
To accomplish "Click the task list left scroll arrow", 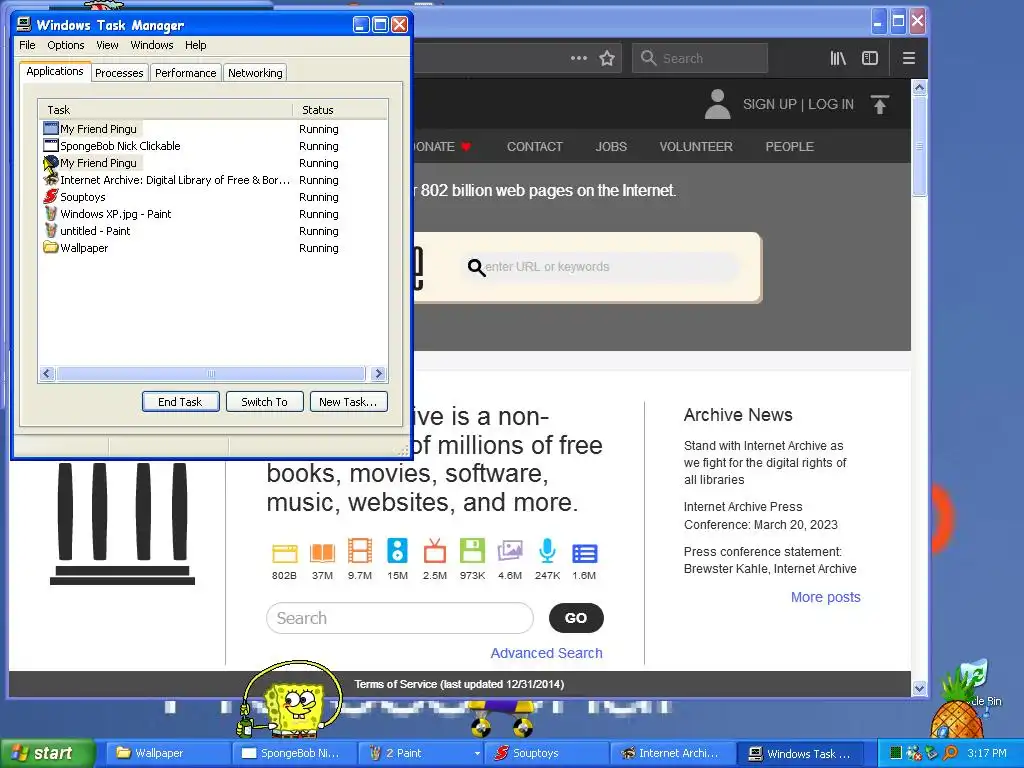I will coord(46,374).
